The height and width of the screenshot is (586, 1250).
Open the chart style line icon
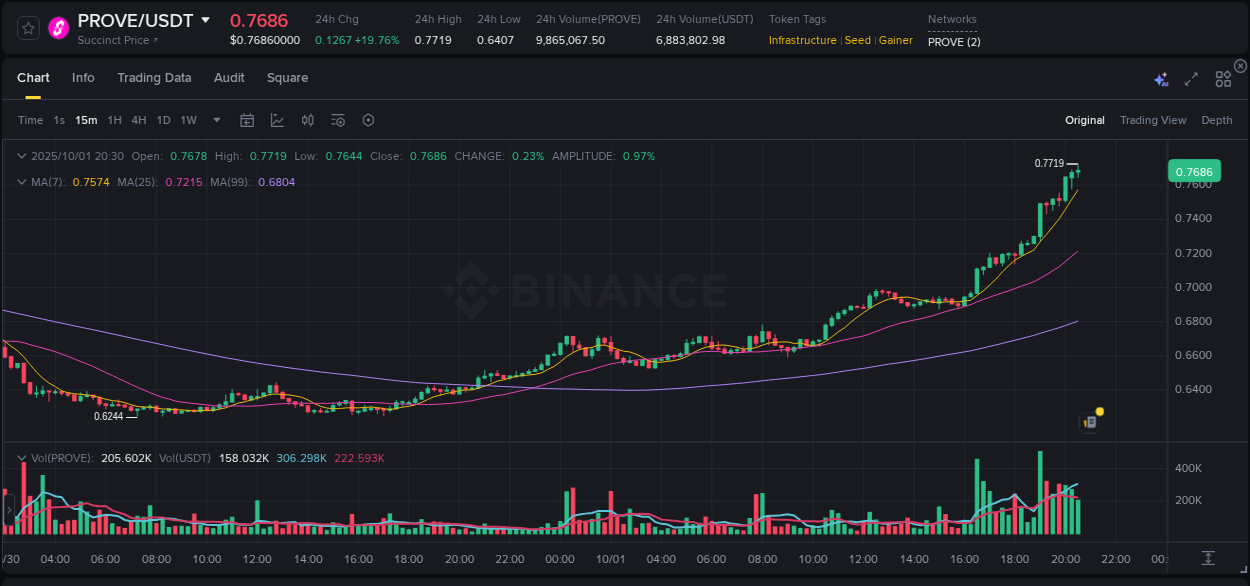coord(277,120)
